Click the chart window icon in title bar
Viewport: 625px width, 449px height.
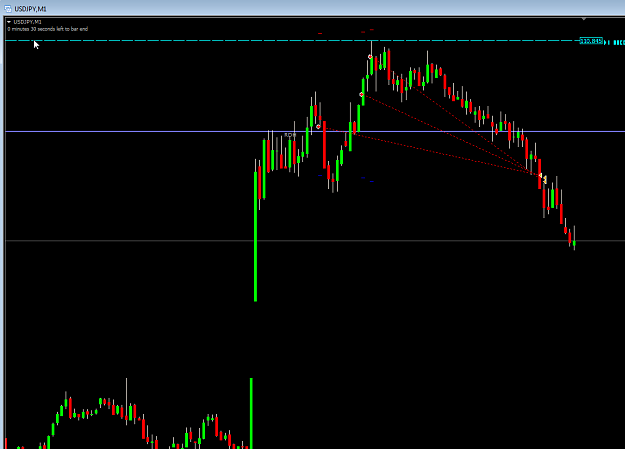[8, 8]
